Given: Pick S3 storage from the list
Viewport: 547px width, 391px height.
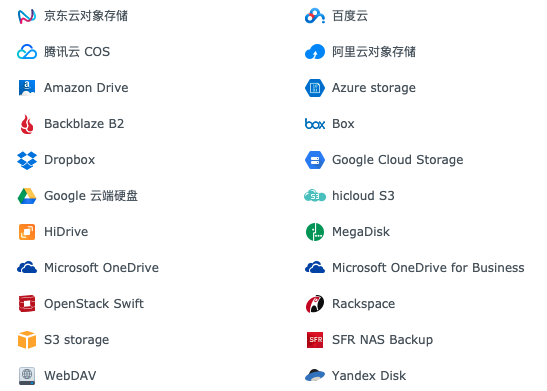Looking at the screenshot, I should coord(63,340).
